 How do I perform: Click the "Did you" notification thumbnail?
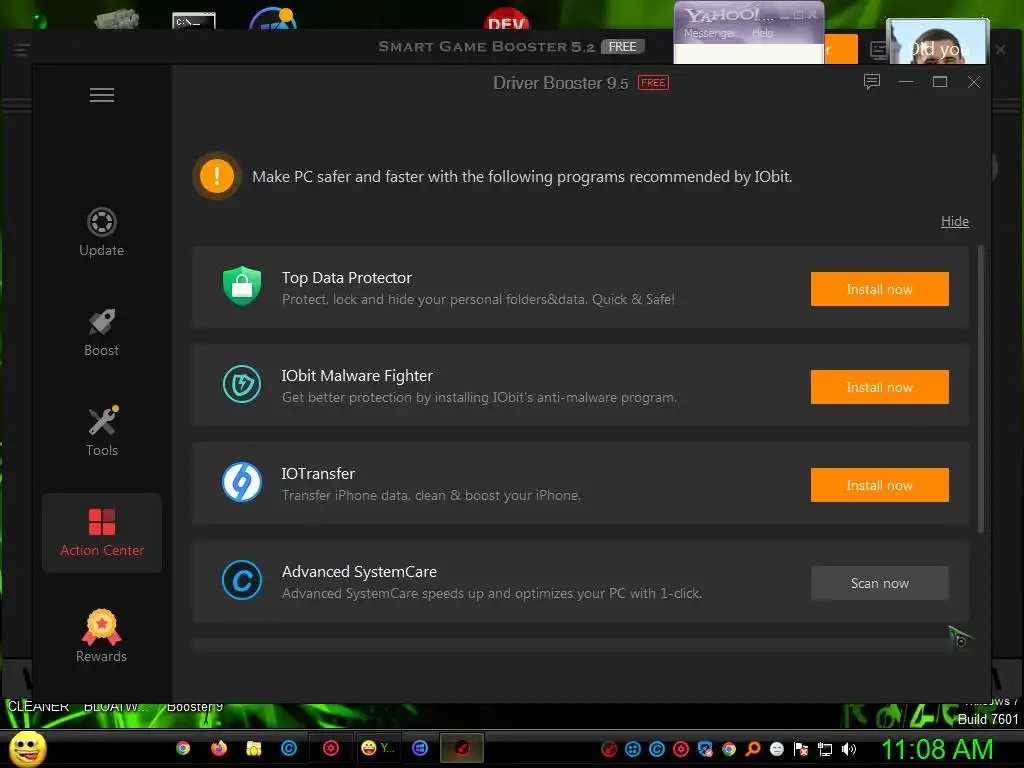(x=937, y=42)
